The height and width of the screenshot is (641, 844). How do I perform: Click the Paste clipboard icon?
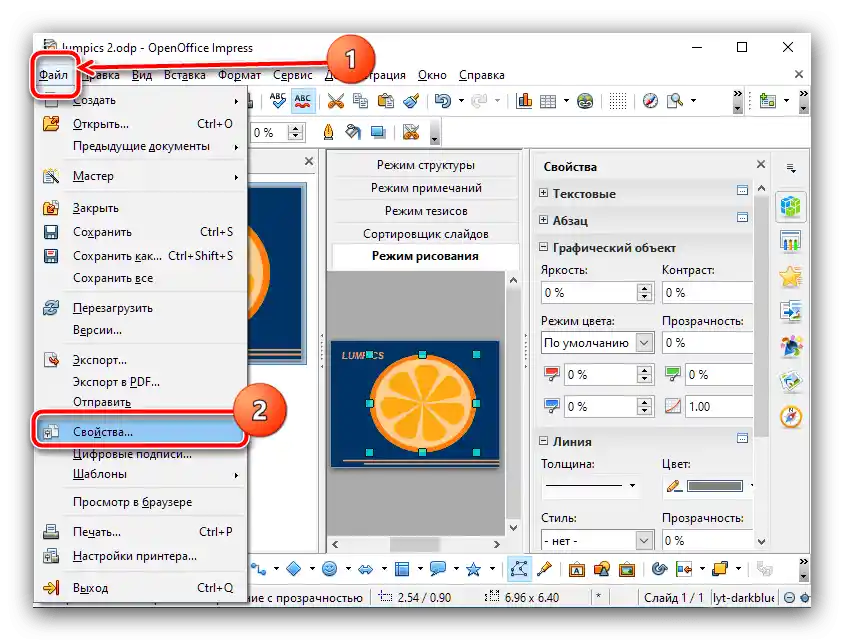pyautogui.click(x=385, y=101)
